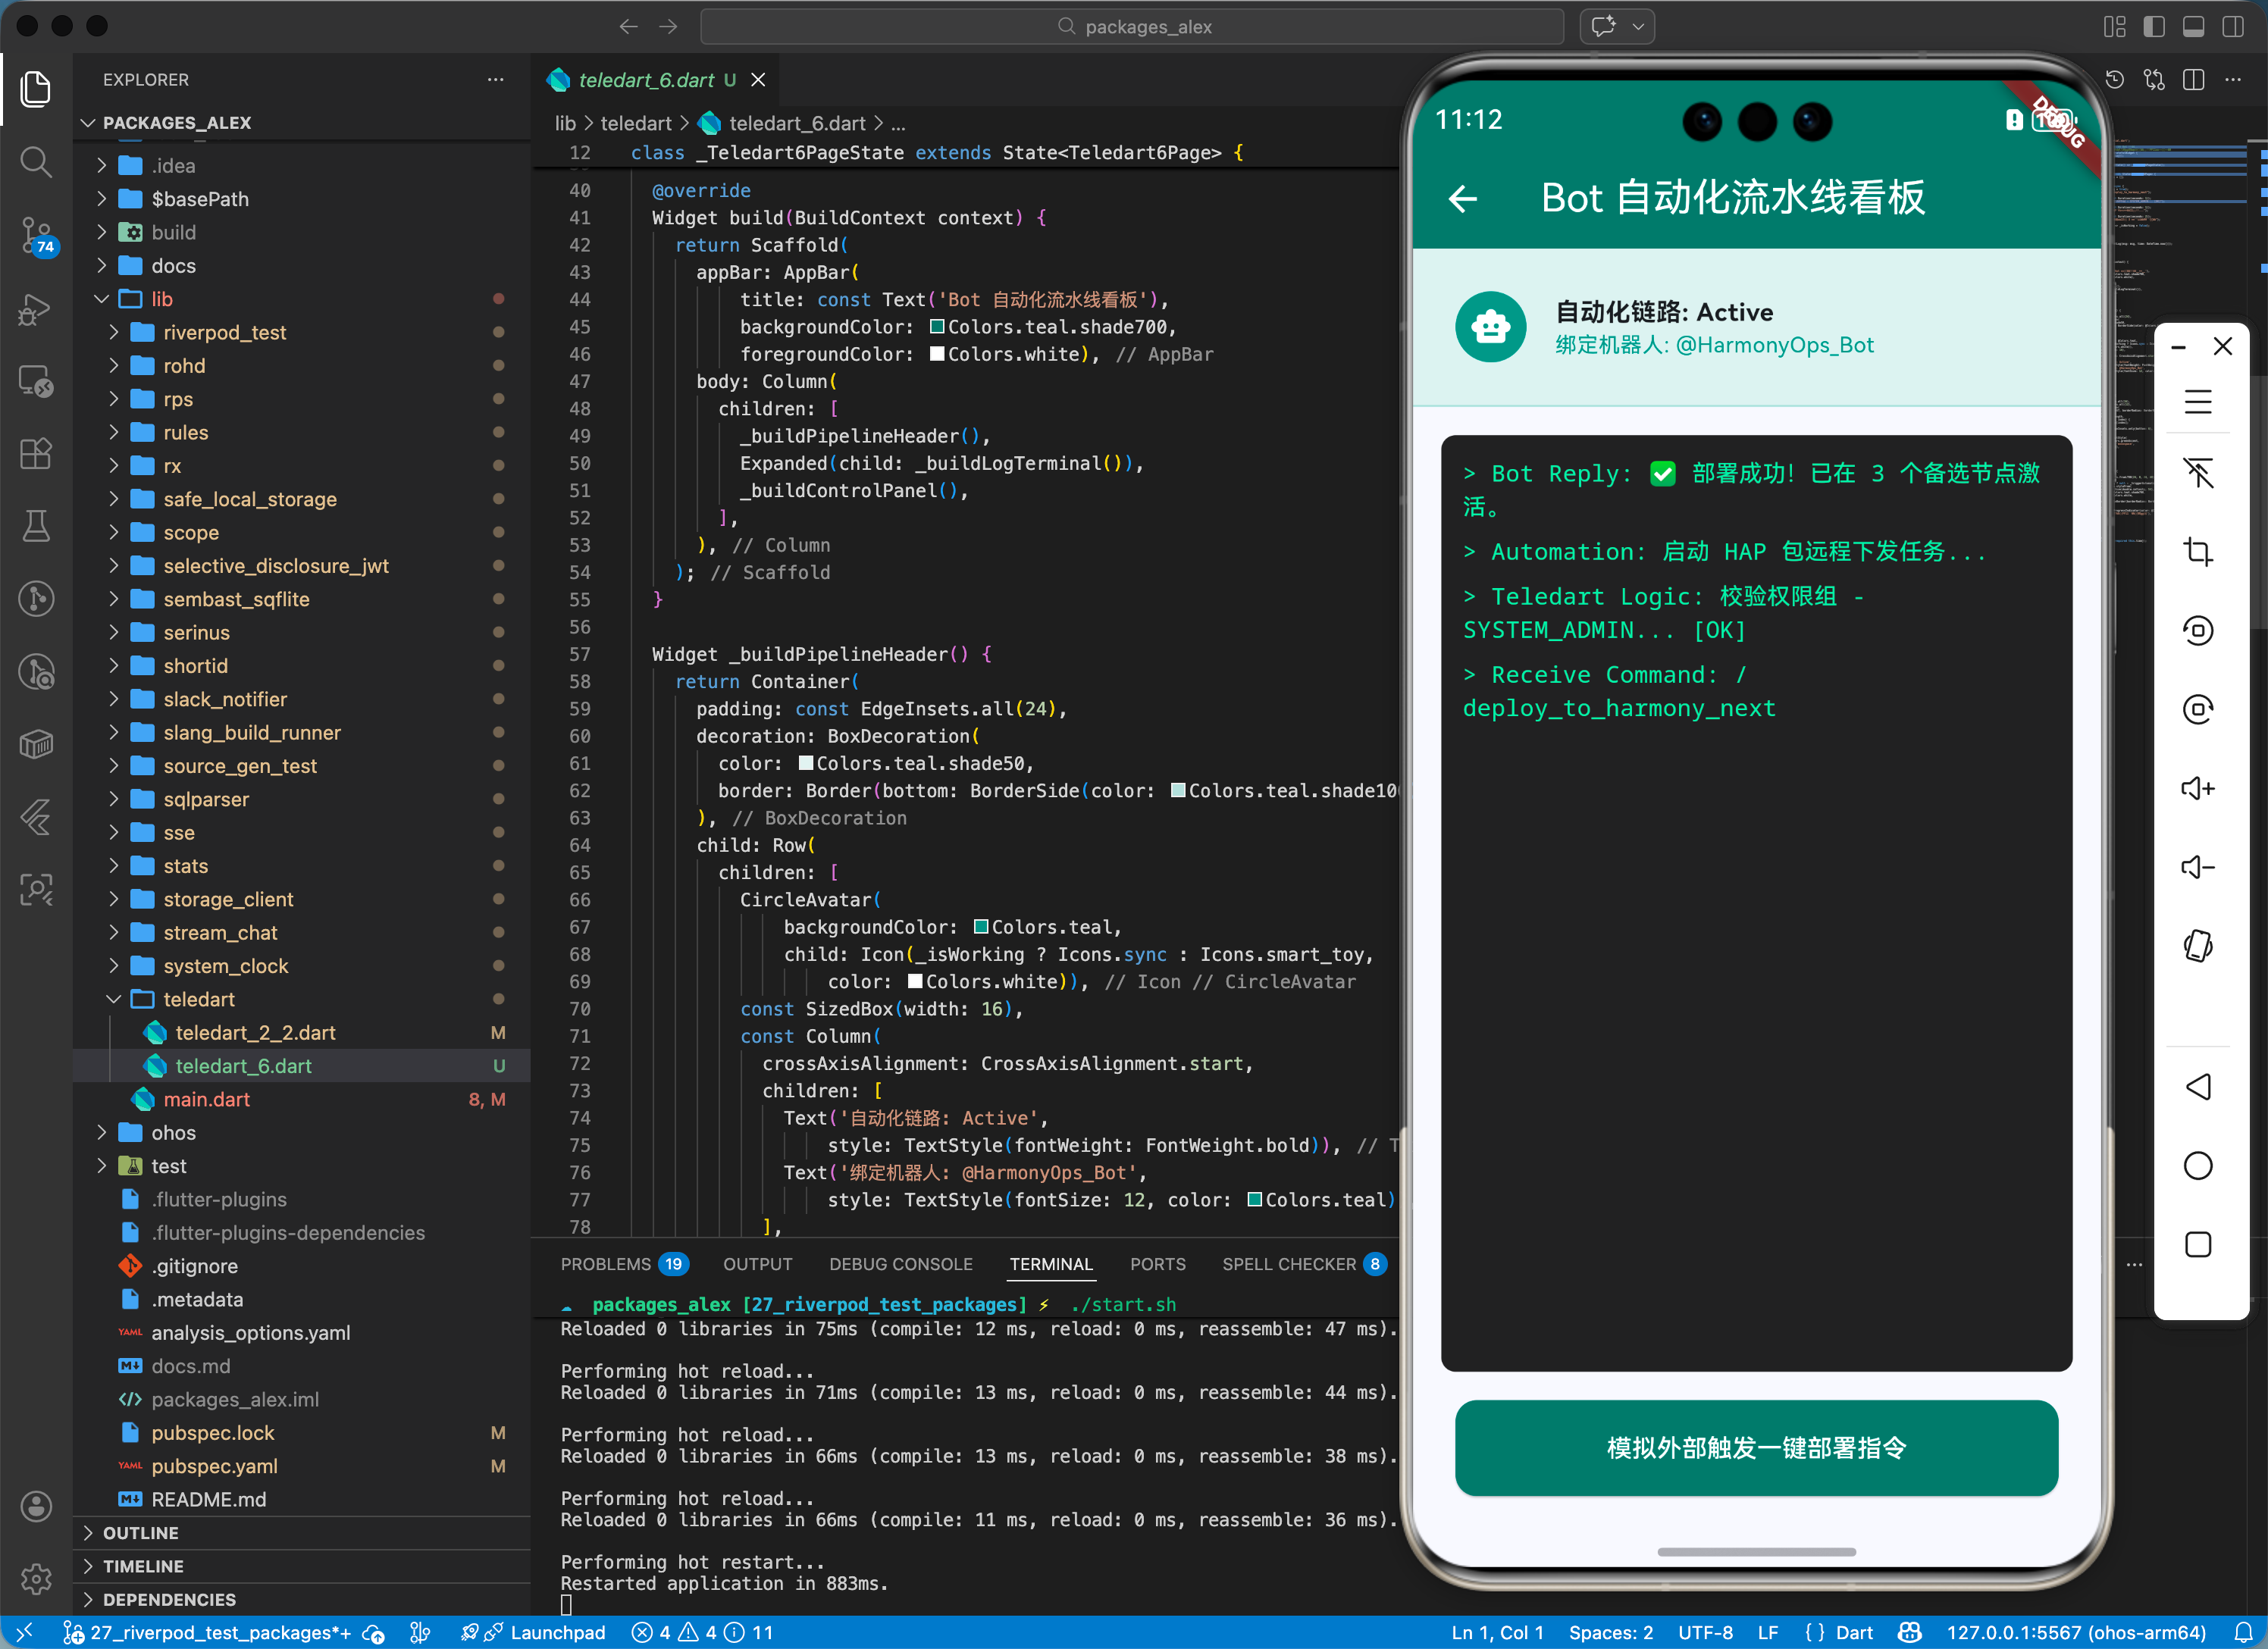
Task: Click the emulator volume up icon
Action: [2197, 789]
